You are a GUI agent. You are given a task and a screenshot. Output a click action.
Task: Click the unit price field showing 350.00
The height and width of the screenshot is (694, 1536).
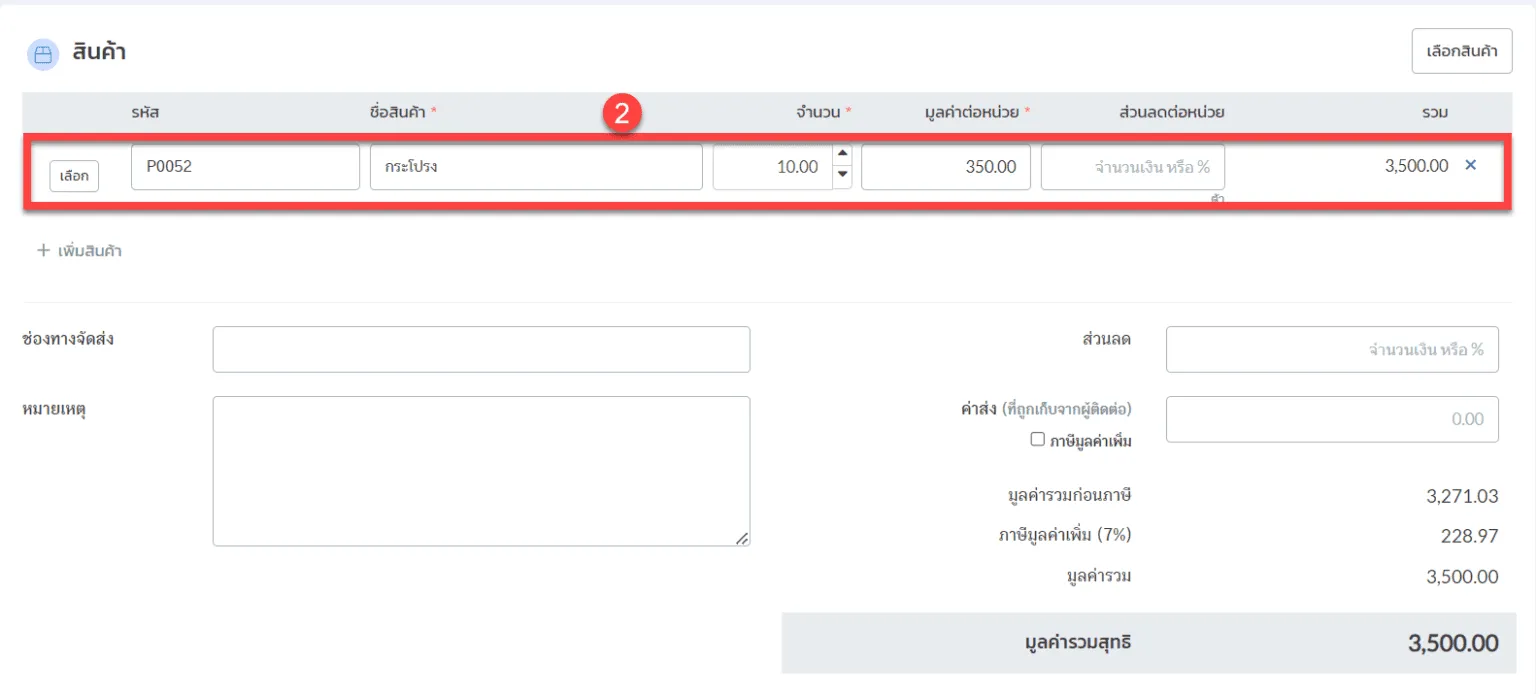pyautogui.click(x=945, y=167)
